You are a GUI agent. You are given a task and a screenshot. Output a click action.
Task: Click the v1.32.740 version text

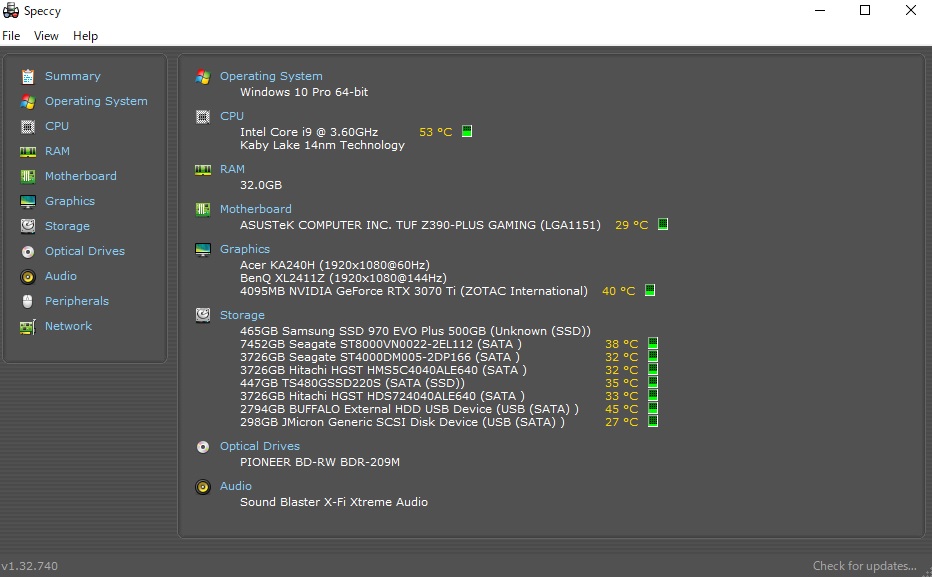[x=29, y=566]
